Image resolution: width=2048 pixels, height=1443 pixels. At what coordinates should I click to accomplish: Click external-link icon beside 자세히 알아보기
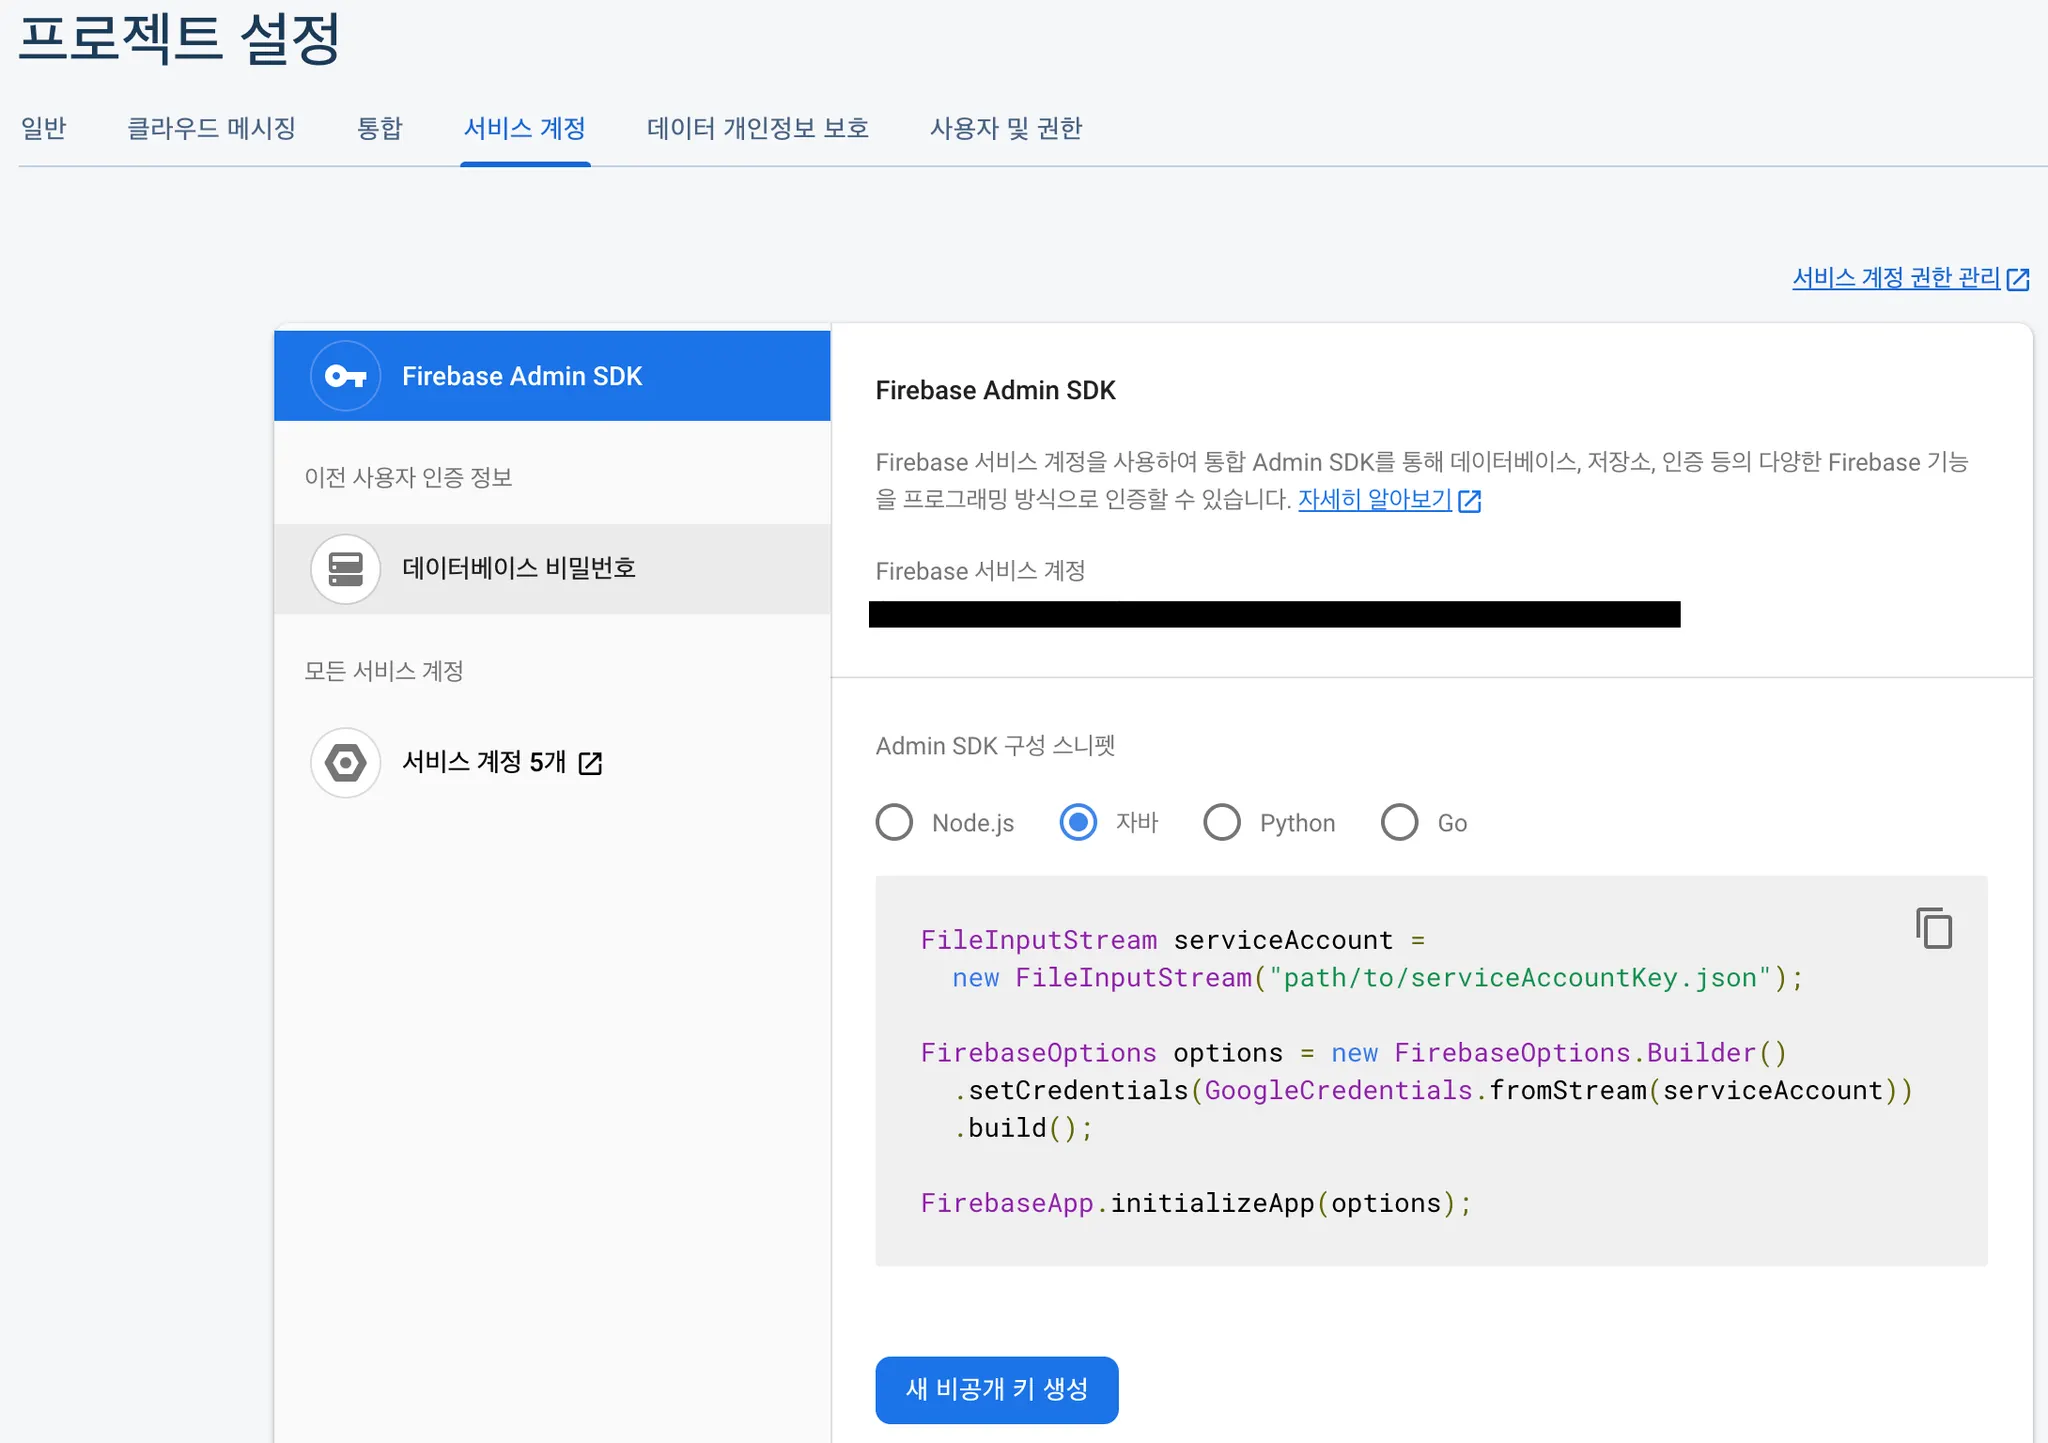point(1469,500)
